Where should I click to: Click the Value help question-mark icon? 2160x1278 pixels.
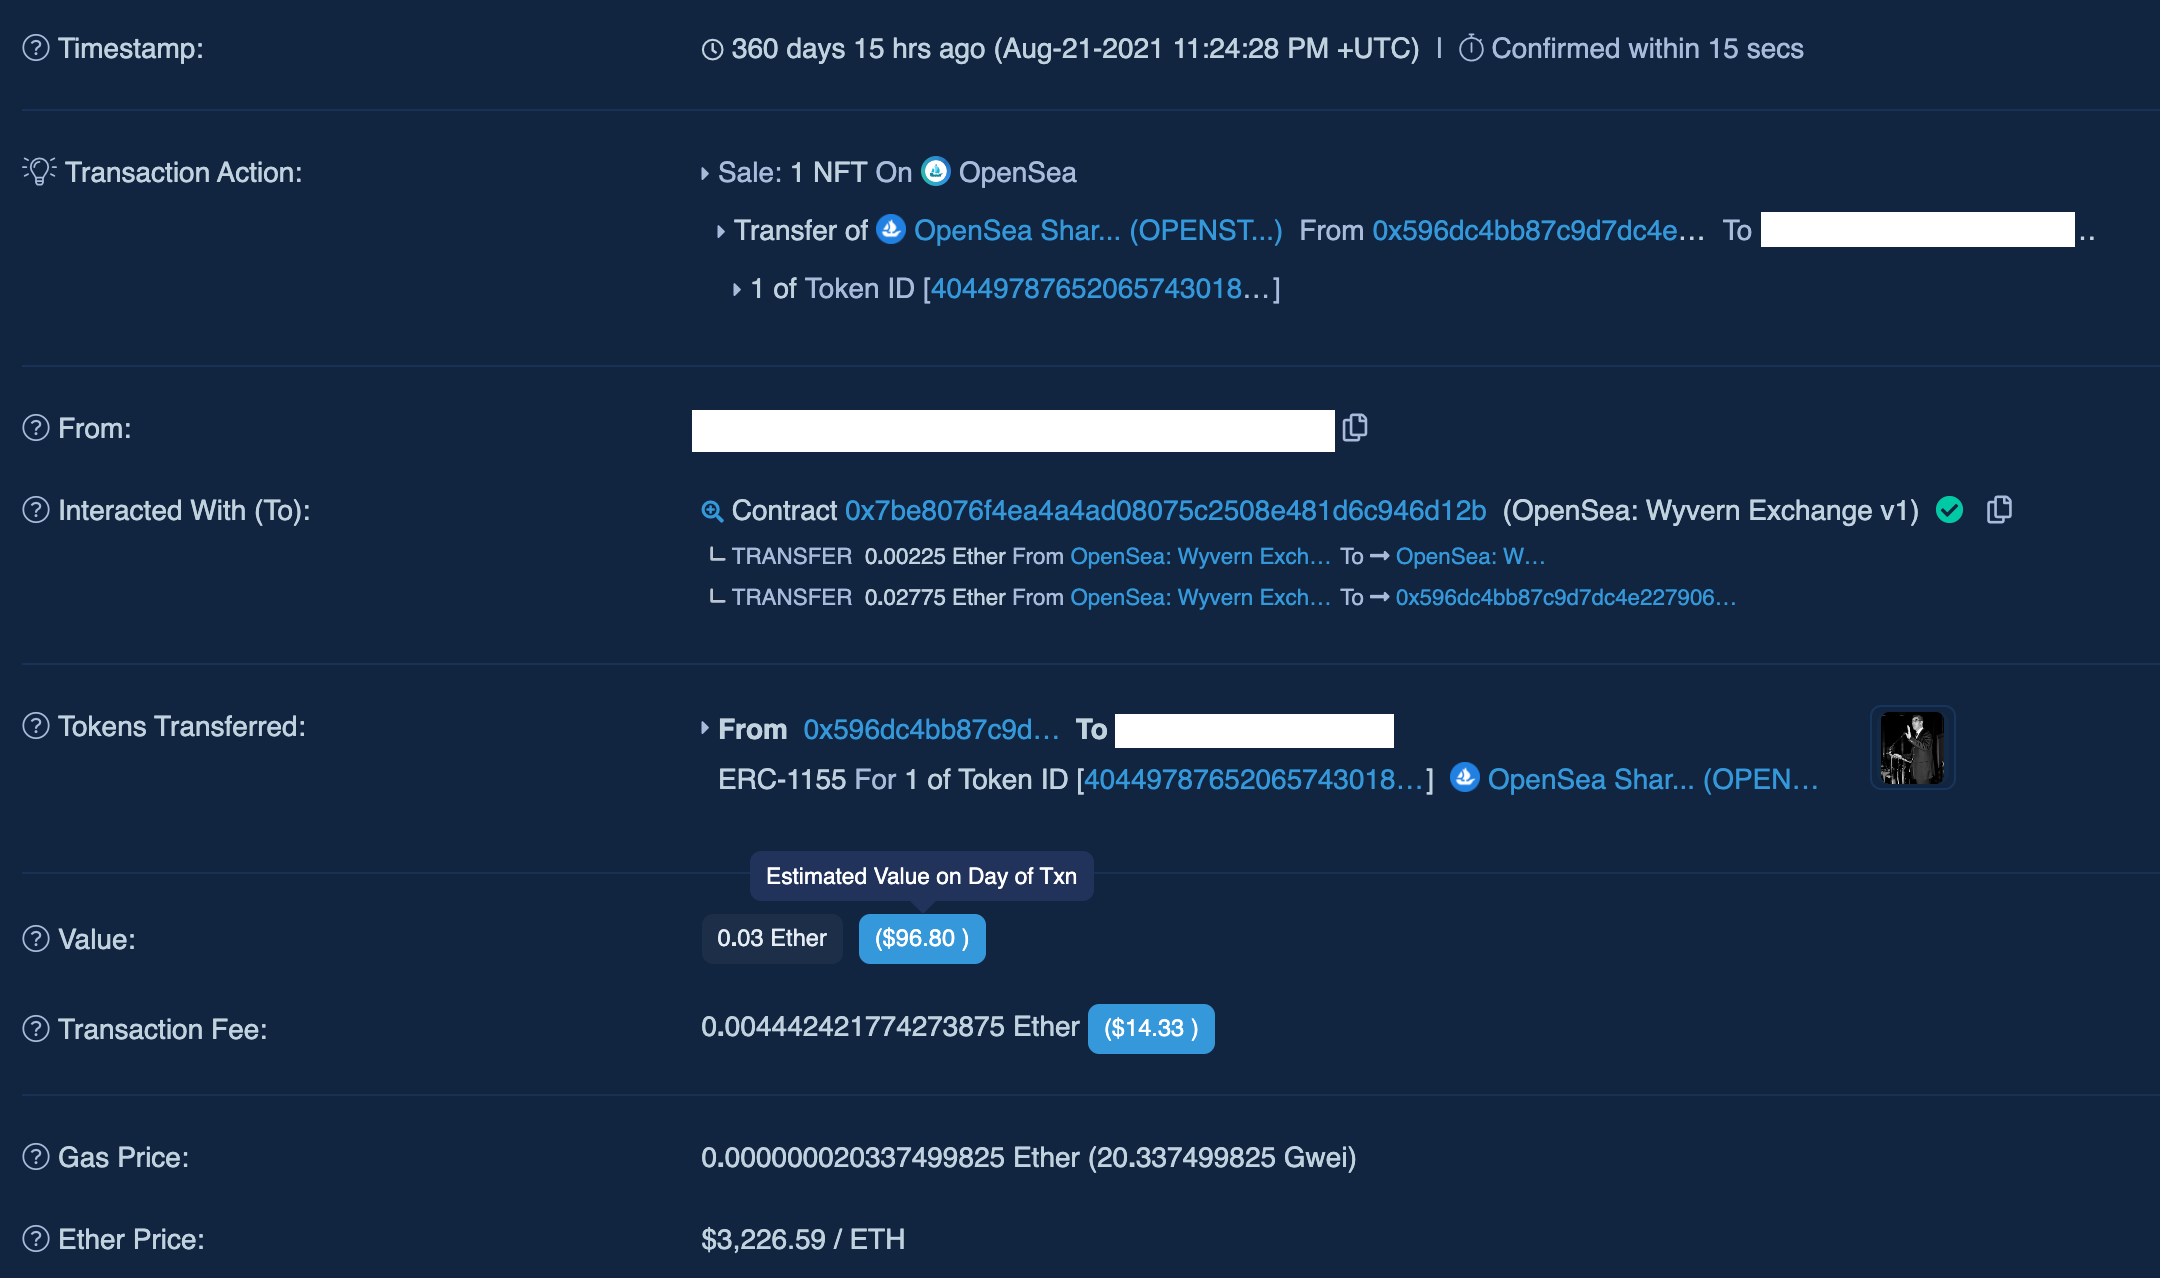pos(36,939)
